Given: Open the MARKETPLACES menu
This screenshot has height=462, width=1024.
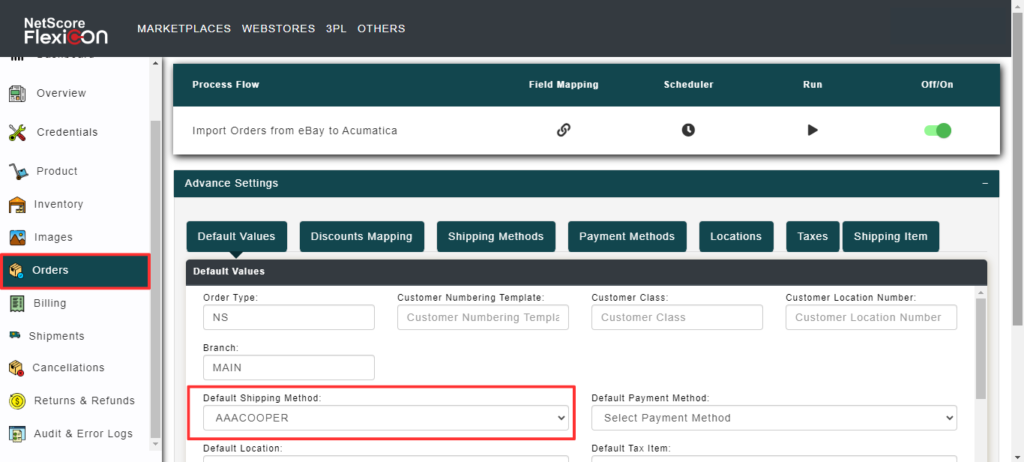Looking at the screenshot, I should [184, 29].
